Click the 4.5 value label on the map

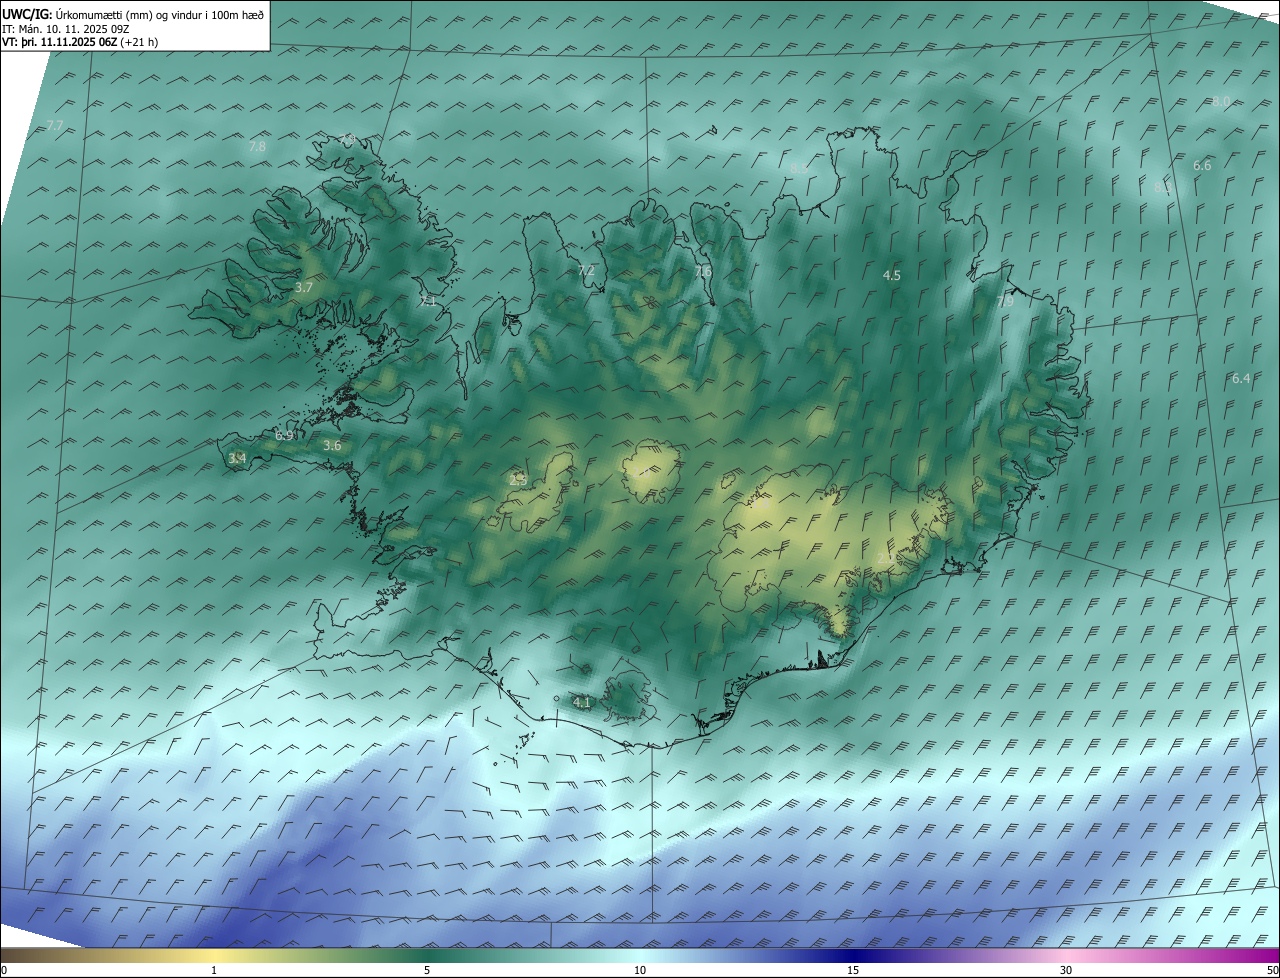point(892,275)
